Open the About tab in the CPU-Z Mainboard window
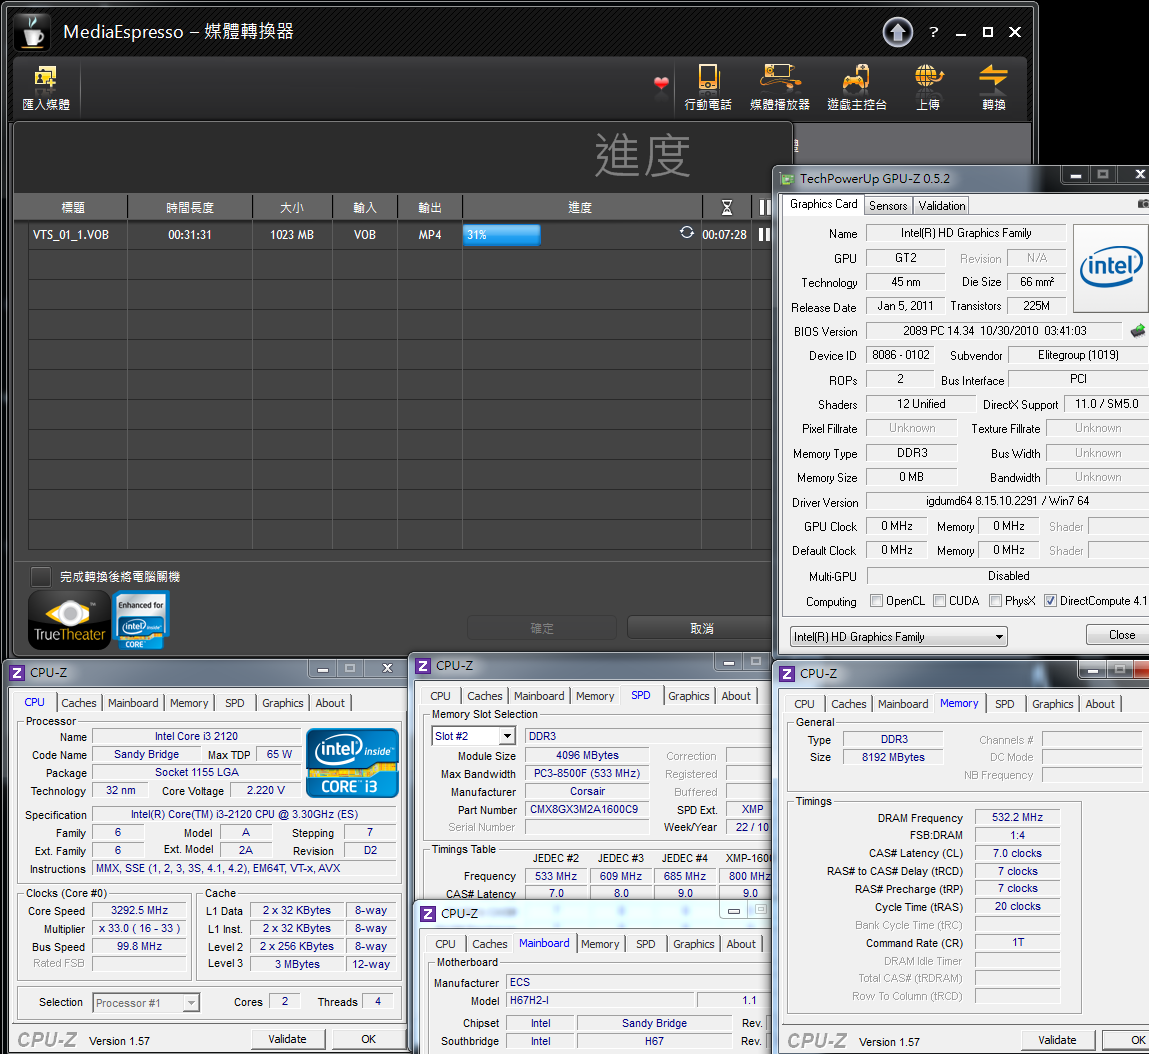 pyautogui.click(x=741, y=944)
